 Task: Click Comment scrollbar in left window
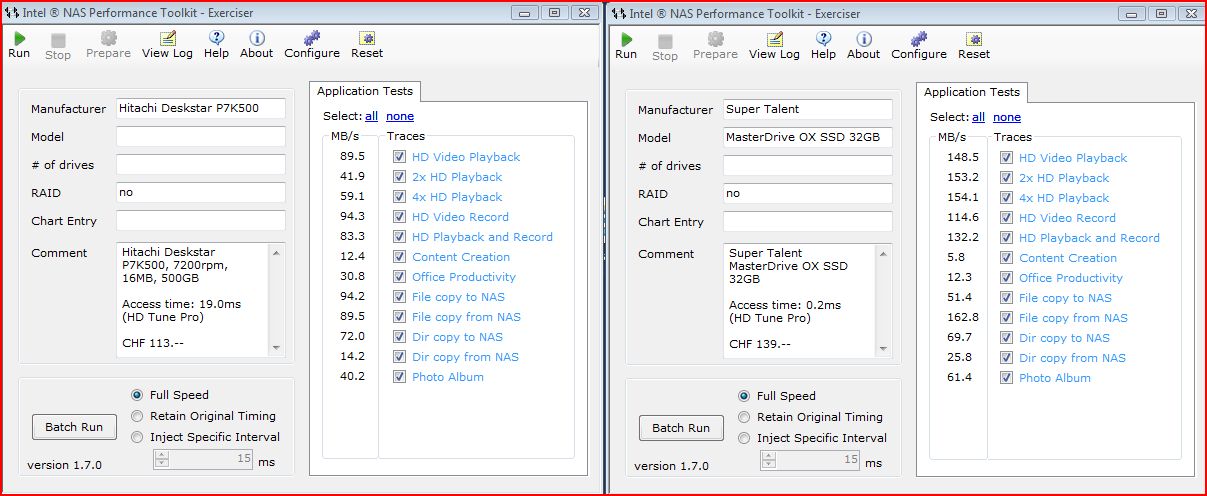point(277,298)
